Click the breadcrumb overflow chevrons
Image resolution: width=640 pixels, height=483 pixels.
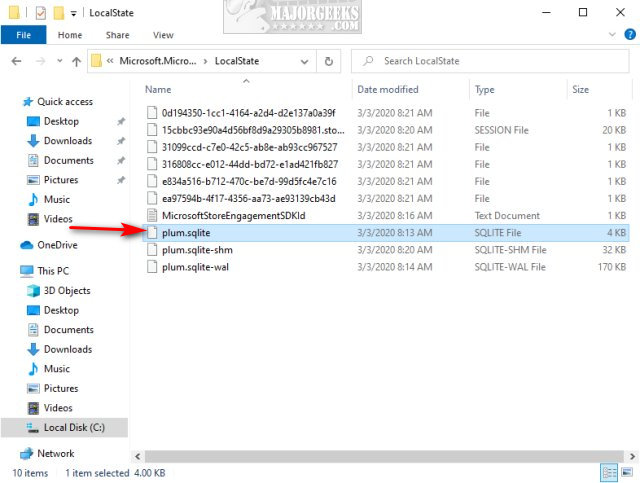(110, 61)
